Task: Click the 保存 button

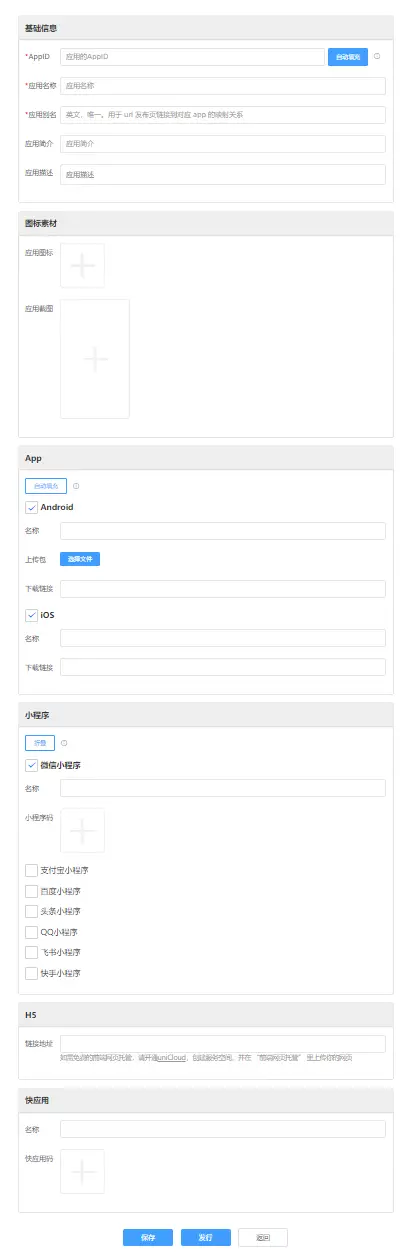Action: point(148,1237)
